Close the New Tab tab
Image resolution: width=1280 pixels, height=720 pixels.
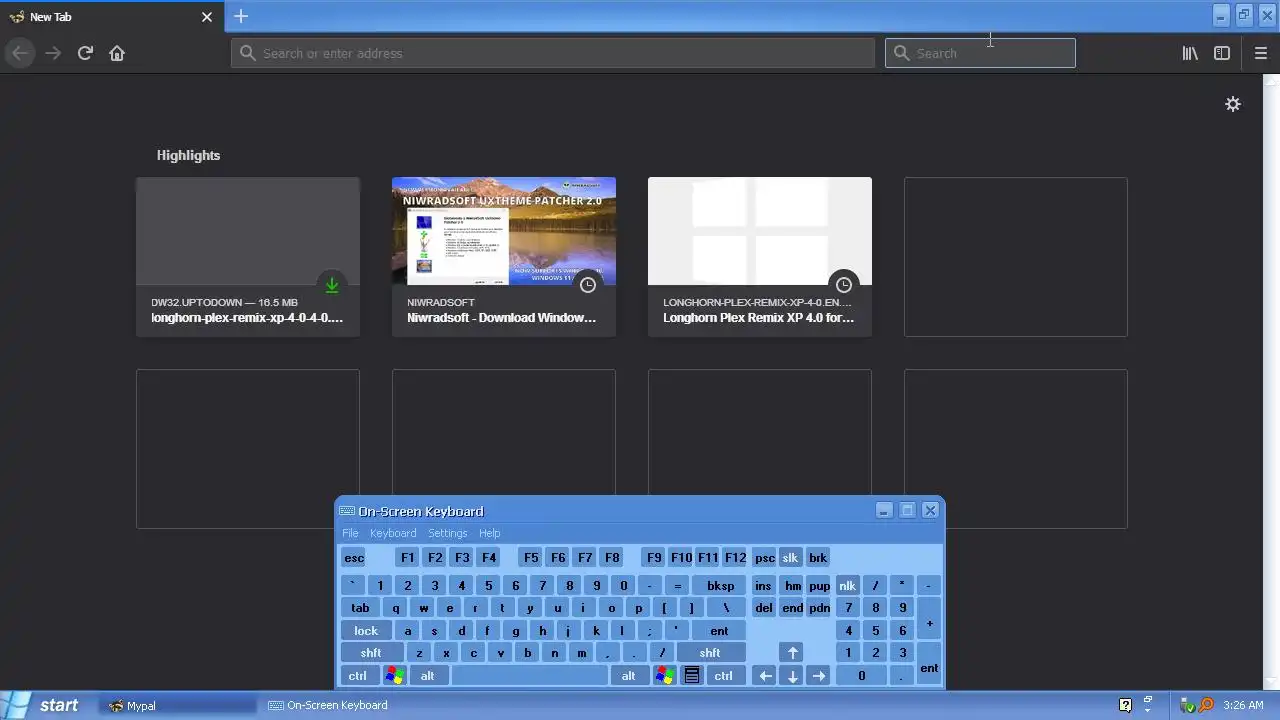[x=207, y=17]
